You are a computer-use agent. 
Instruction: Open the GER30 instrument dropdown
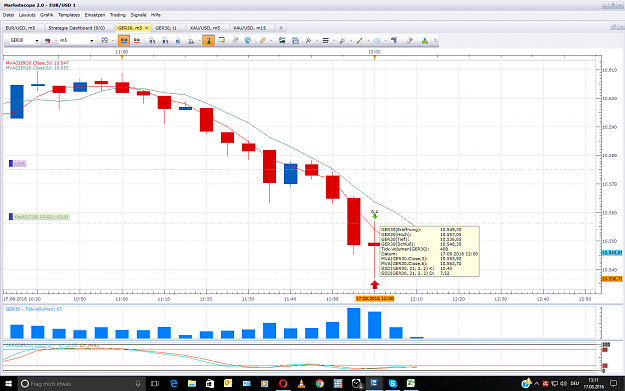tap(37, 41)
